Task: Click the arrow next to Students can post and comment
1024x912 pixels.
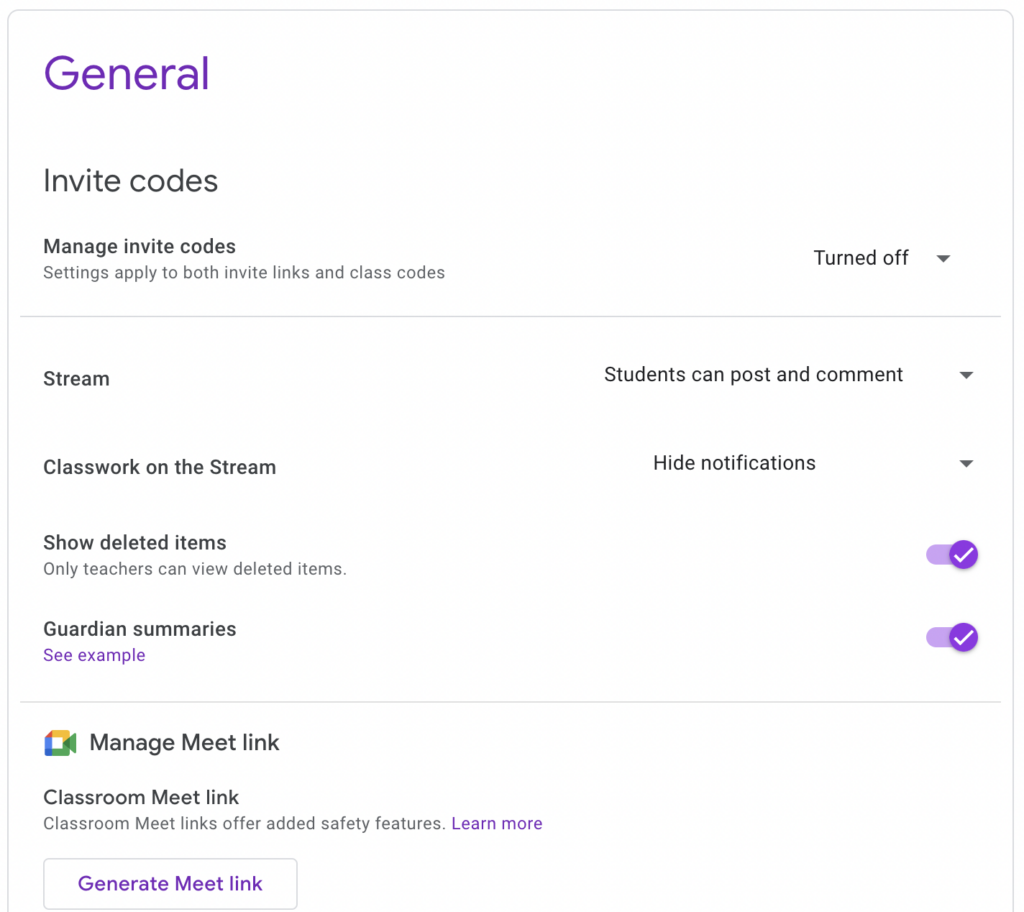Action: [x=967, y=375]
